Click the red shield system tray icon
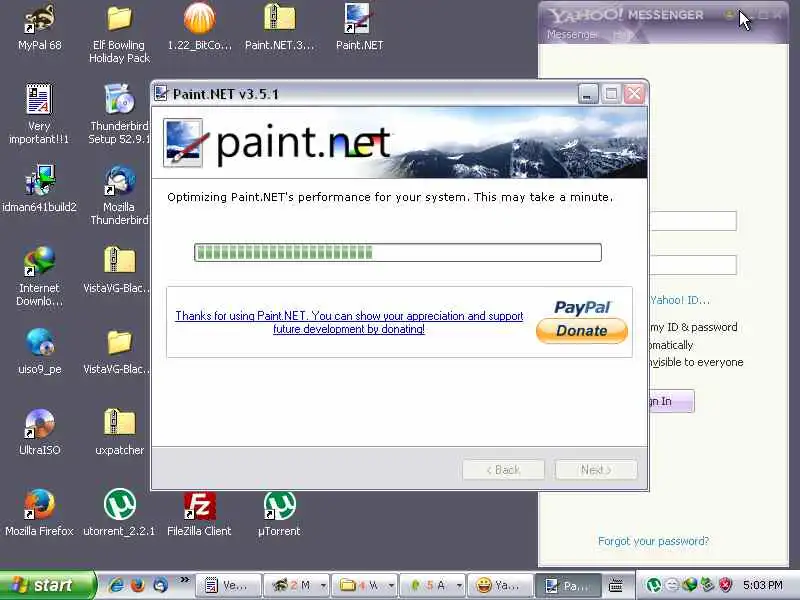Viewport: 800px width, 600px height. (725, 585)
